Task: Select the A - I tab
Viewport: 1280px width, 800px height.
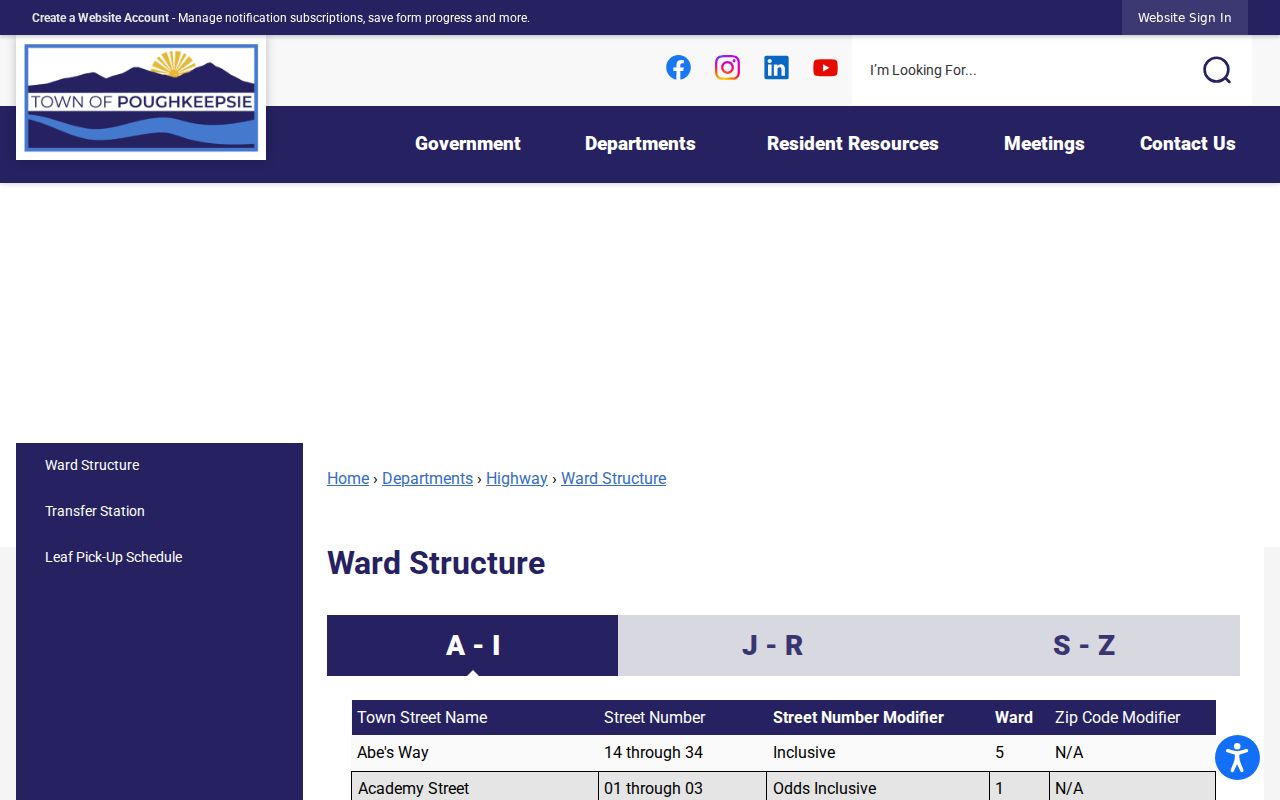Action: pyautogui.click(x=472, y=645)
